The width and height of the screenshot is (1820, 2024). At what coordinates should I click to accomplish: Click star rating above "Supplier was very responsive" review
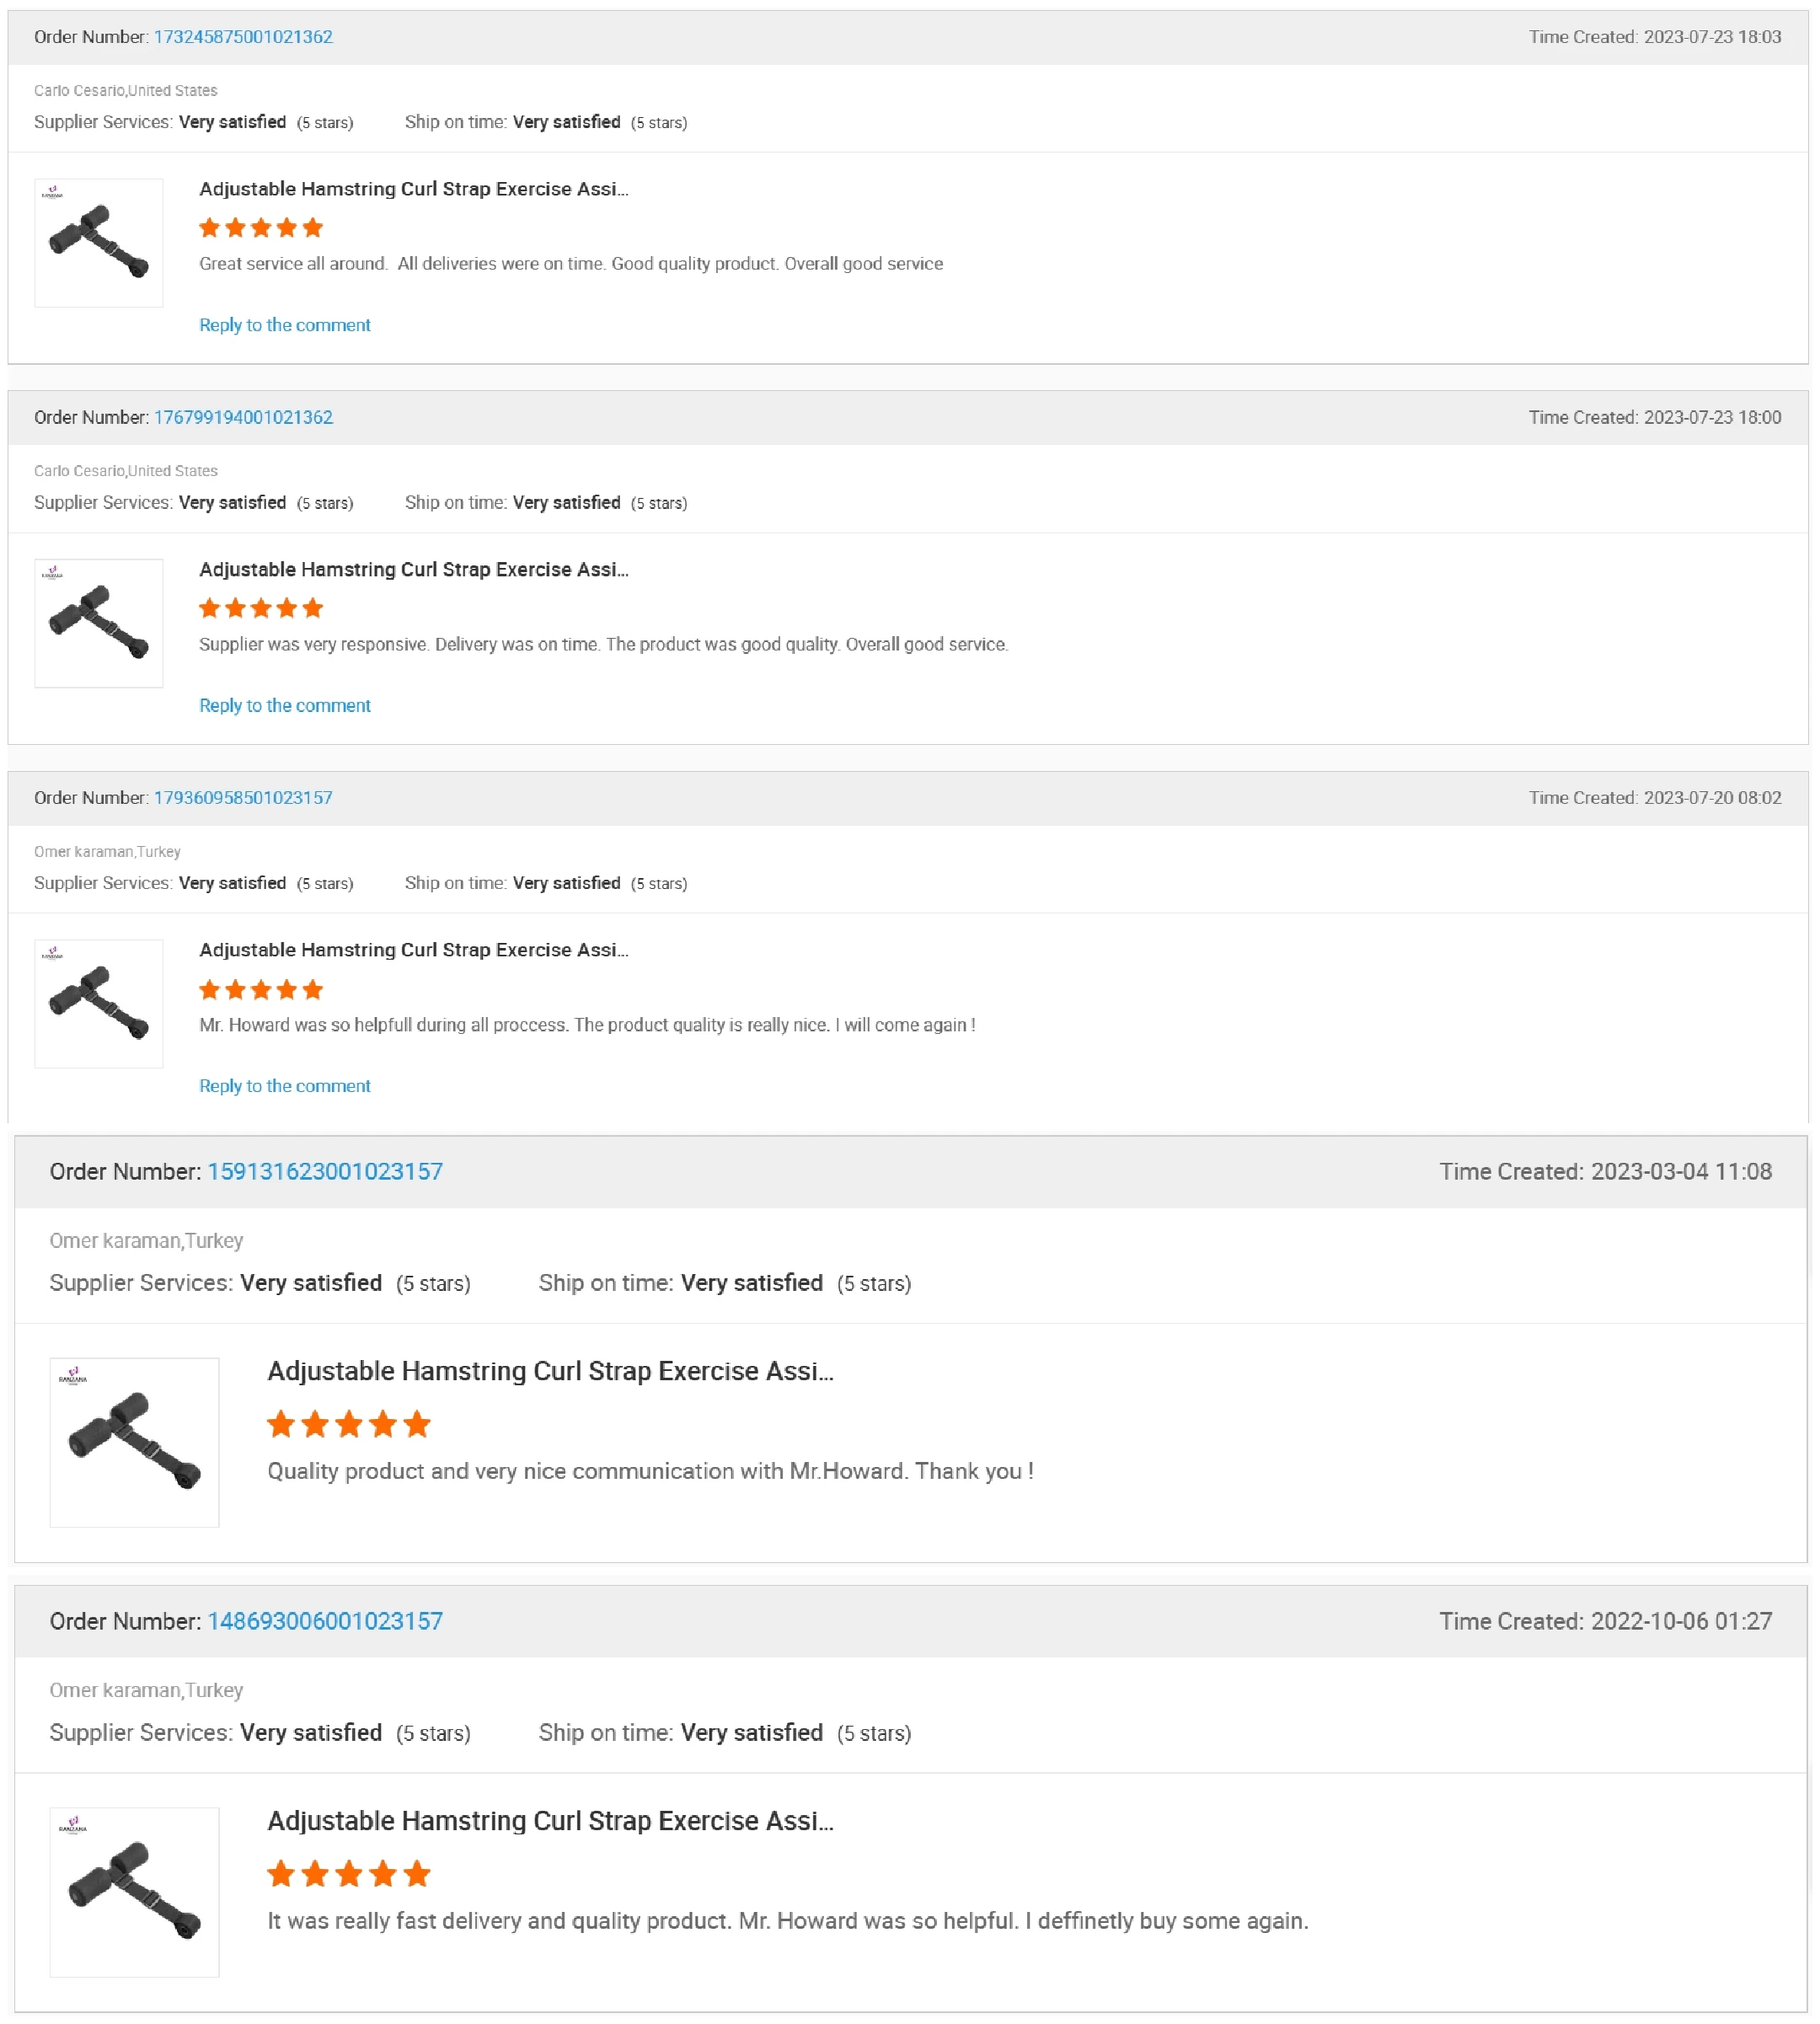click(x=261, y=608)
